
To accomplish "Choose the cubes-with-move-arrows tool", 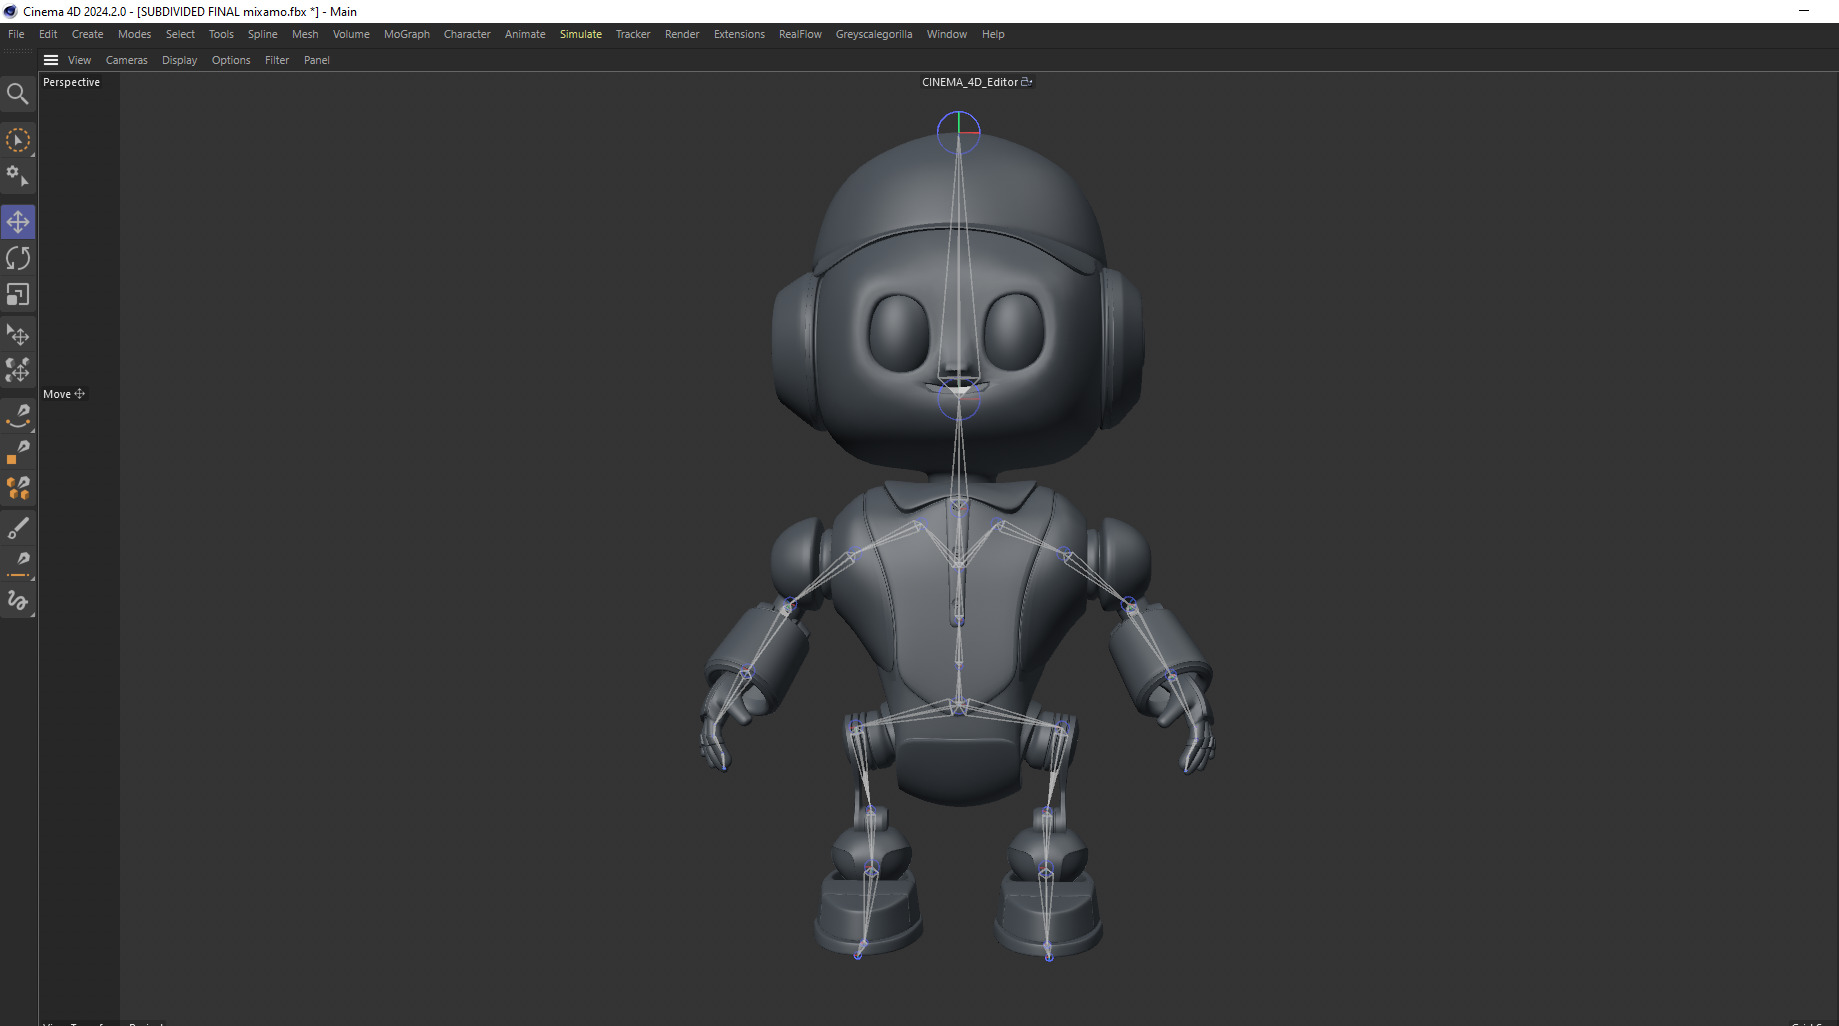I will coord(18,370).
